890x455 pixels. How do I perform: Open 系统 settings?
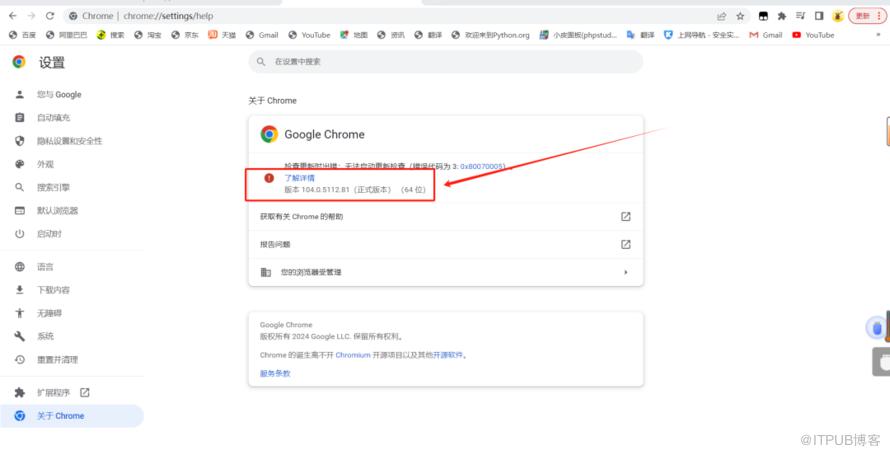pos(45,337)
